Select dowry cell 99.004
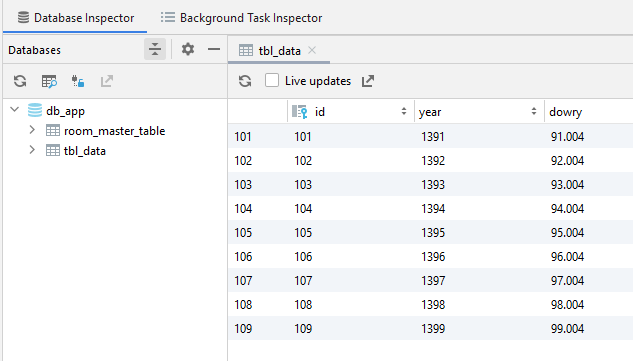The image size is (633, 361). [589, 328]
